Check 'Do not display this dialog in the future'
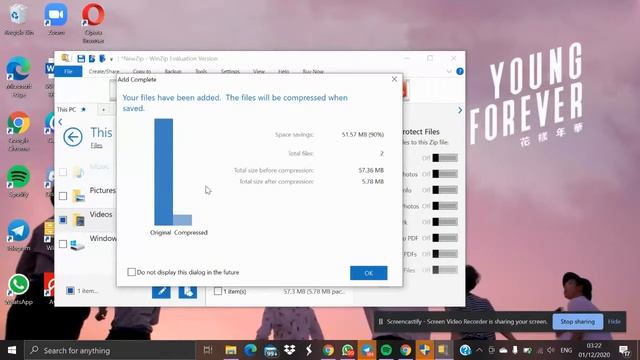The image size is (640, 360). tap(131, 272)
